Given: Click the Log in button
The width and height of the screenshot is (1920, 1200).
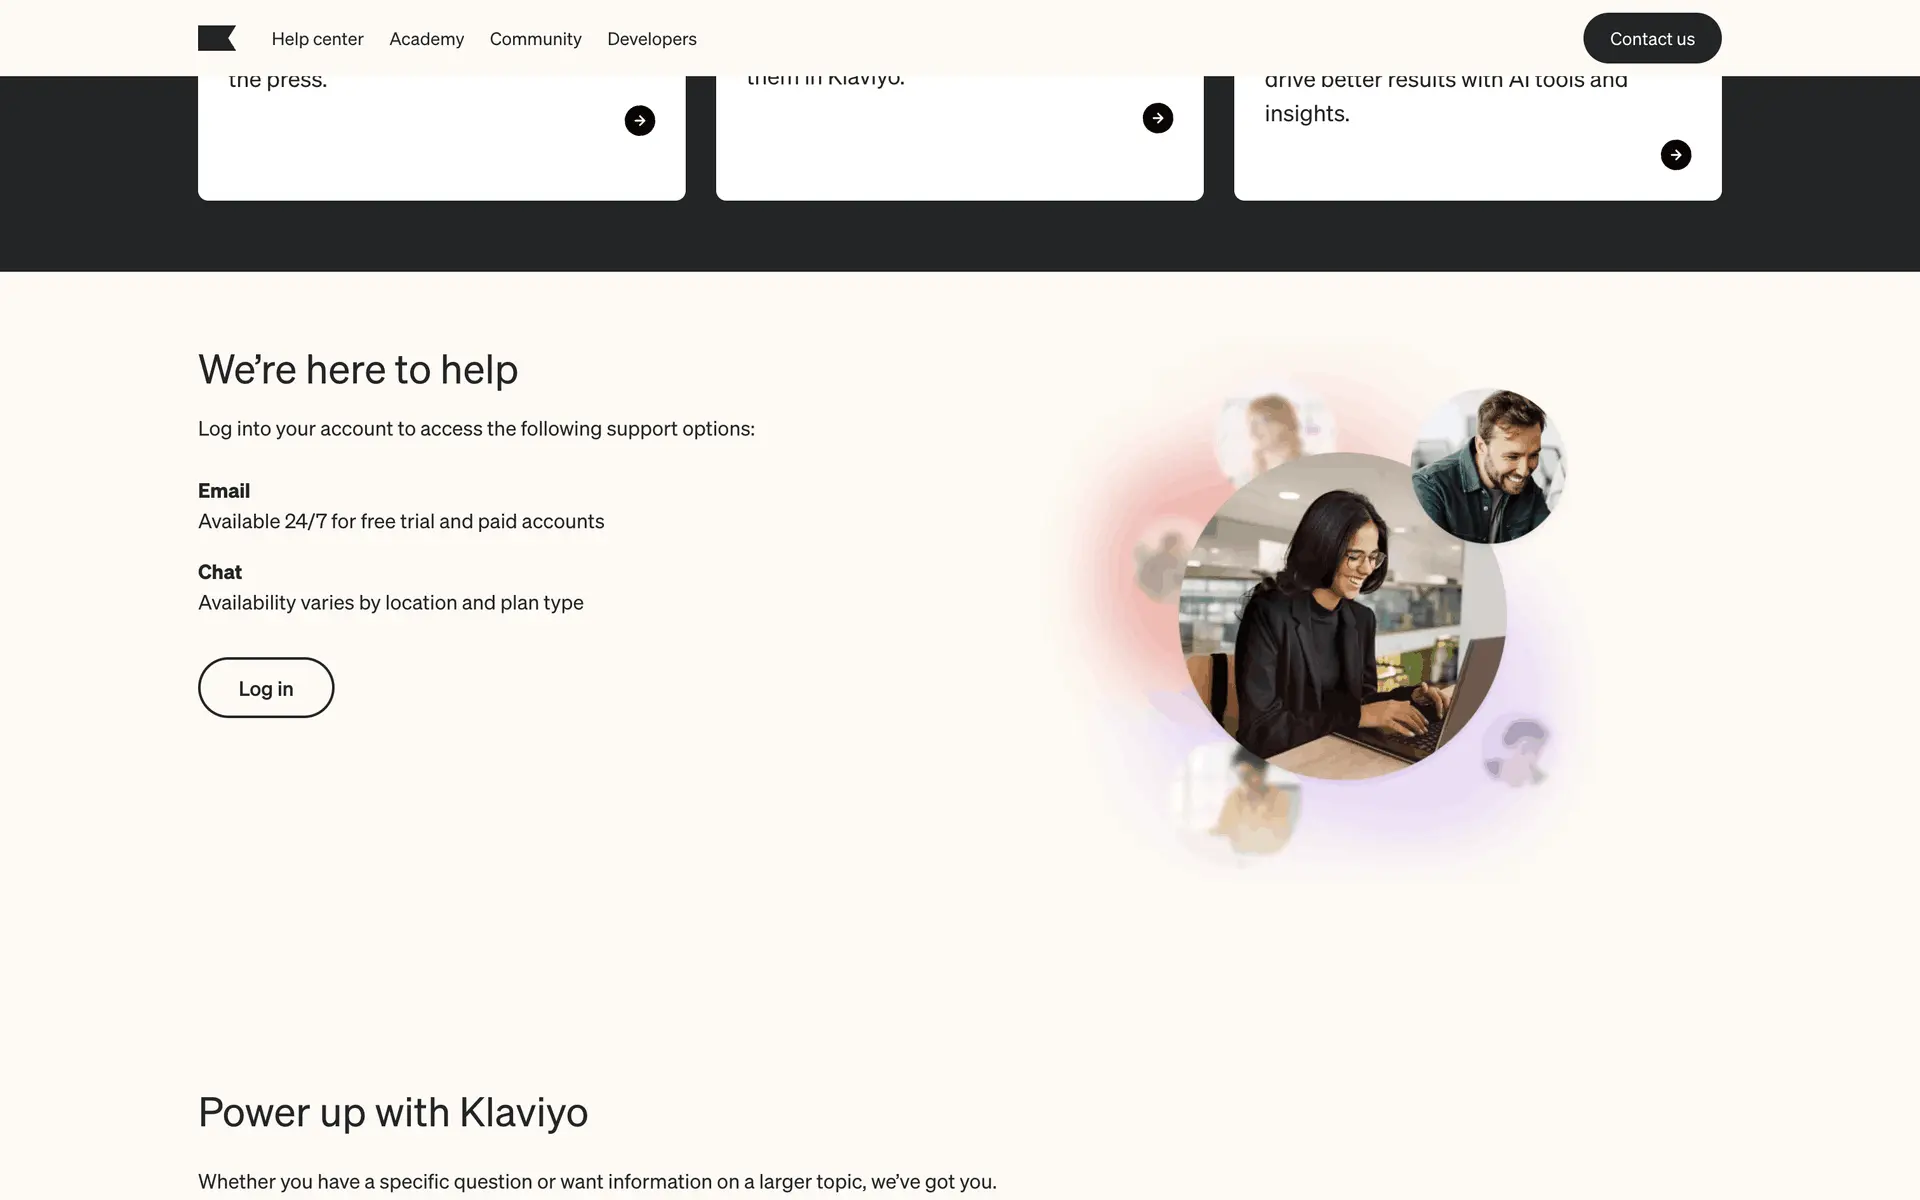Looking at the screenshot, I should pyautogui.click(x=266, y=688).
